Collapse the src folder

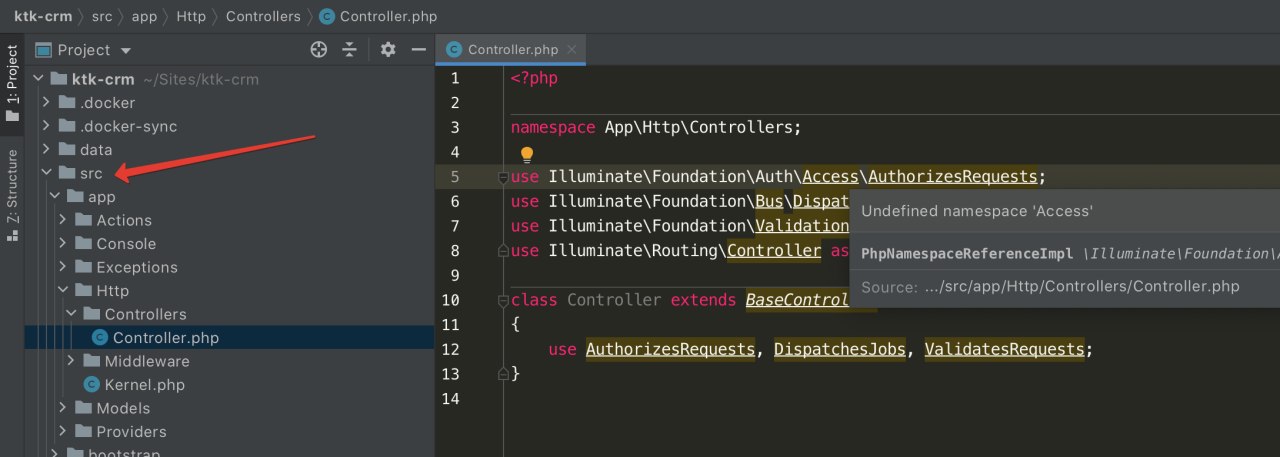point(45,174)
